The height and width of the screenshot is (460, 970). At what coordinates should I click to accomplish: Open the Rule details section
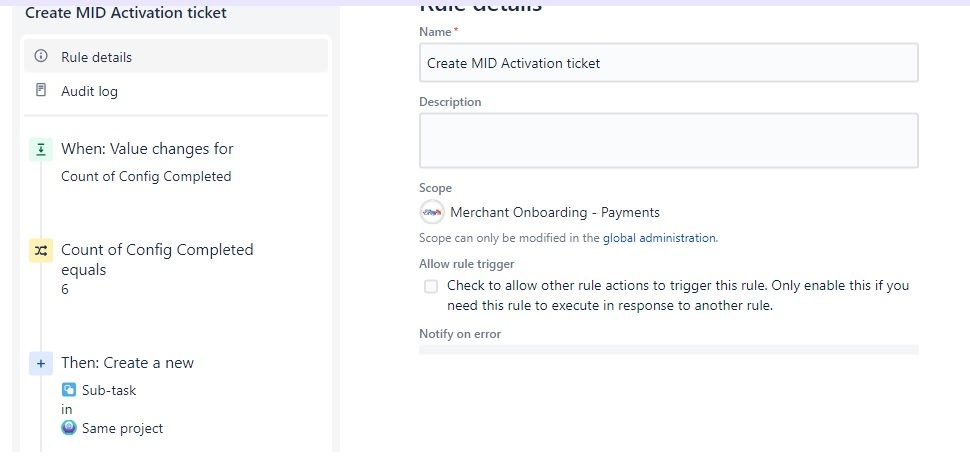[176, 56]
